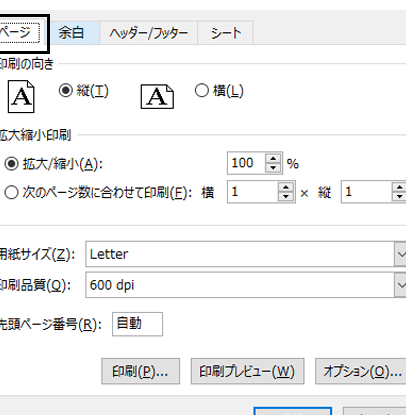Screen dimensions: 406x415
Task: Click the 印刷の向き section label
Action: 27,64
